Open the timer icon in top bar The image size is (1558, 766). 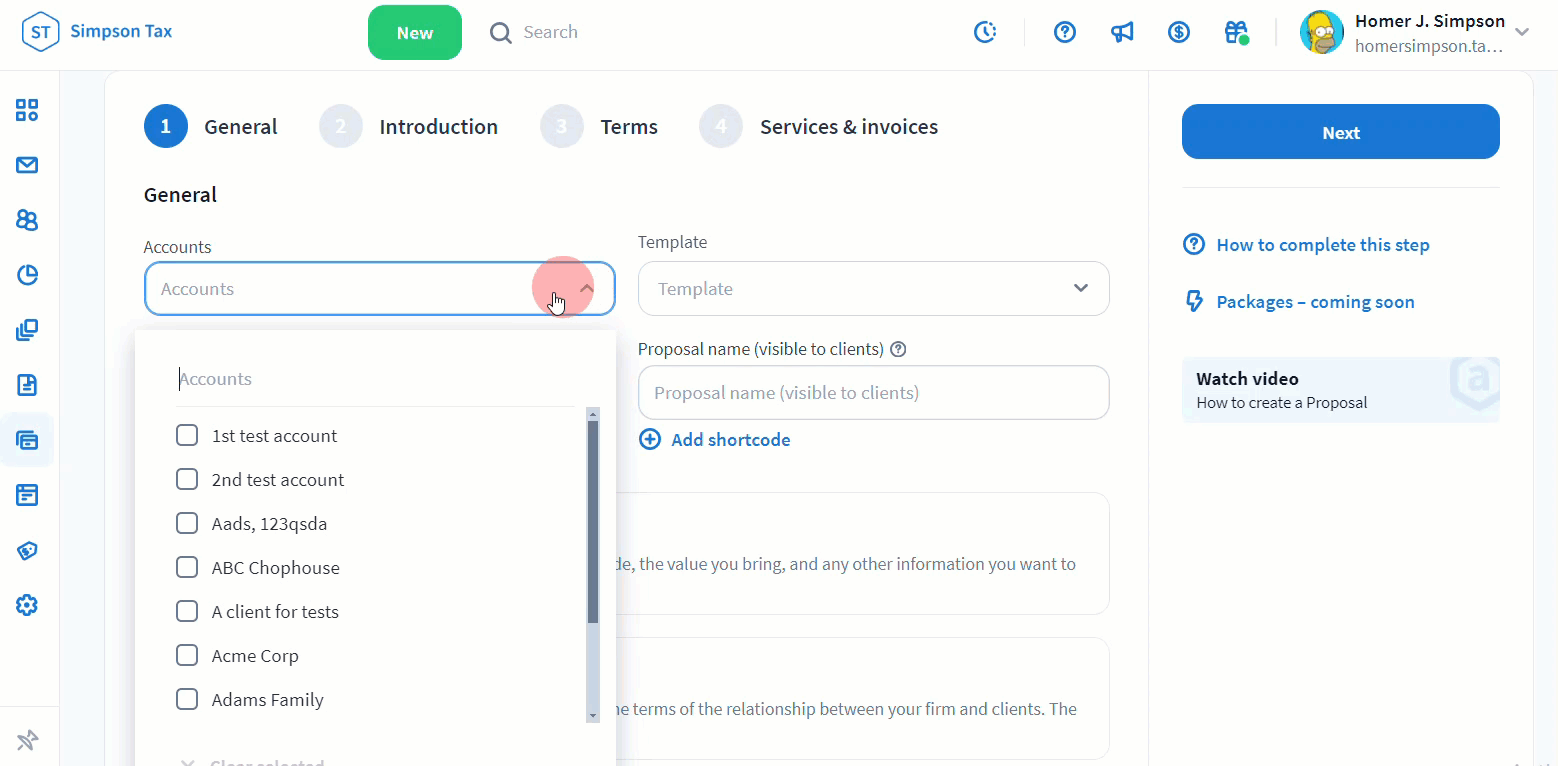pyautogui.click(x=985, y=32)
